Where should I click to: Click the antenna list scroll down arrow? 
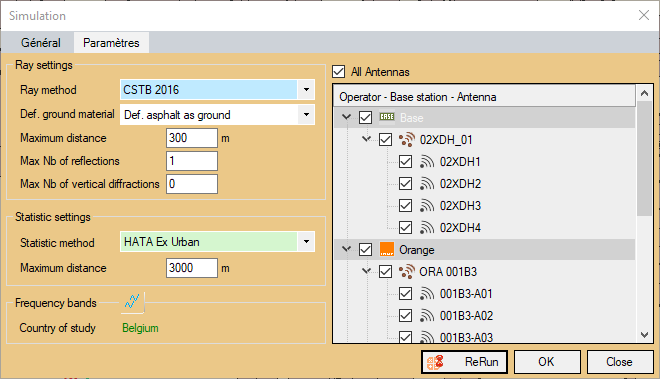pos(644,335)
